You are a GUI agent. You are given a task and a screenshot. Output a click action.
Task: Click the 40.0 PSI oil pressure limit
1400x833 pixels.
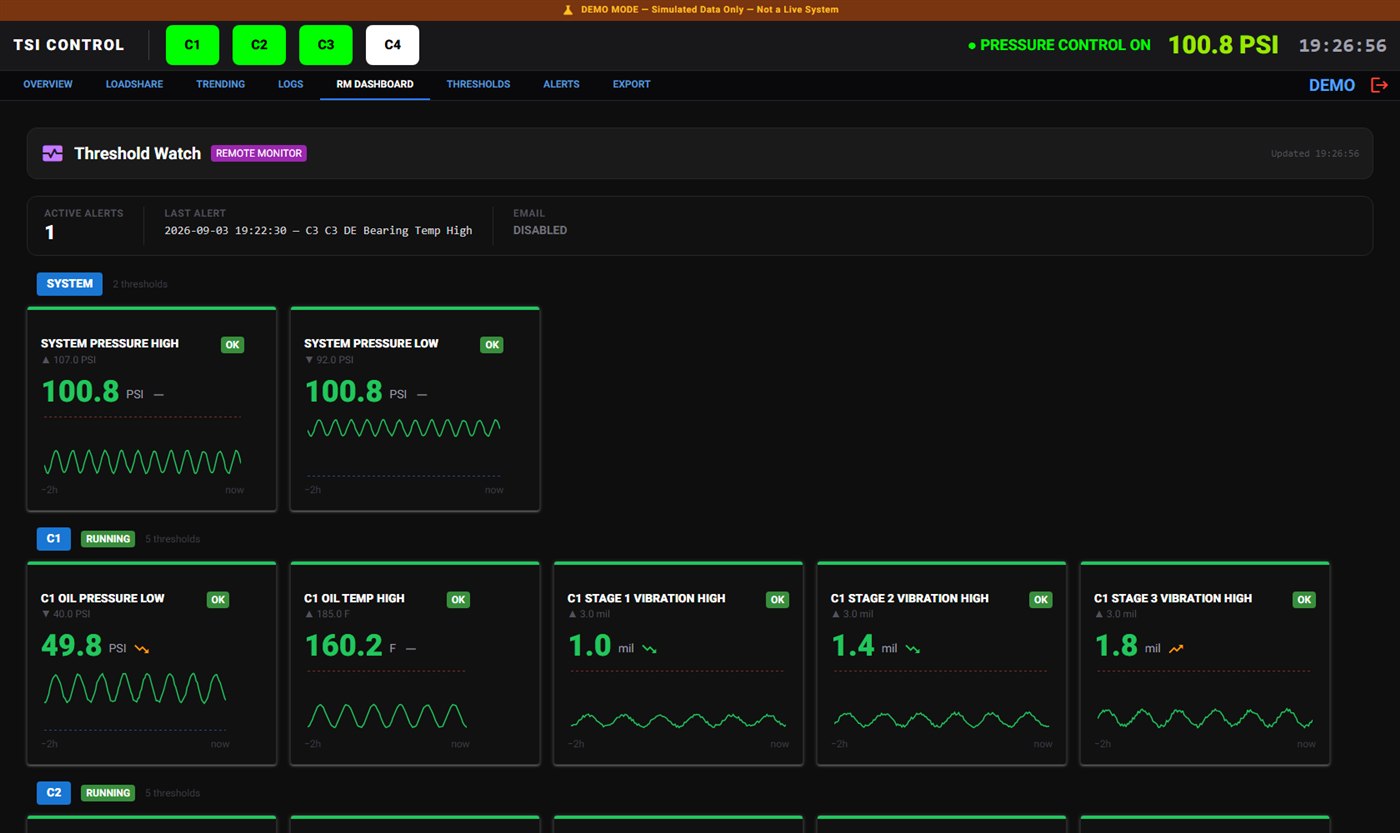pos(66,614)
